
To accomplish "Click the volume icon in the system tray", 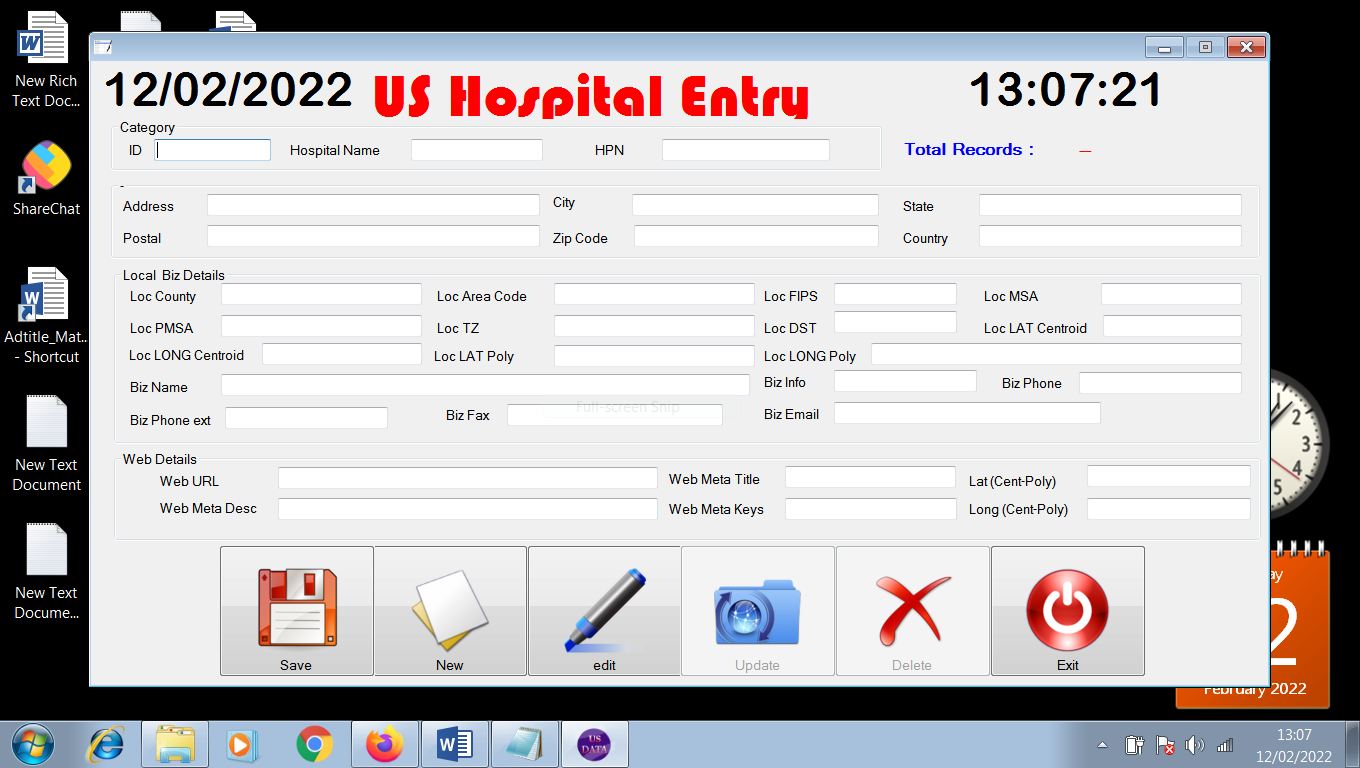I will tap(1195, 744).
